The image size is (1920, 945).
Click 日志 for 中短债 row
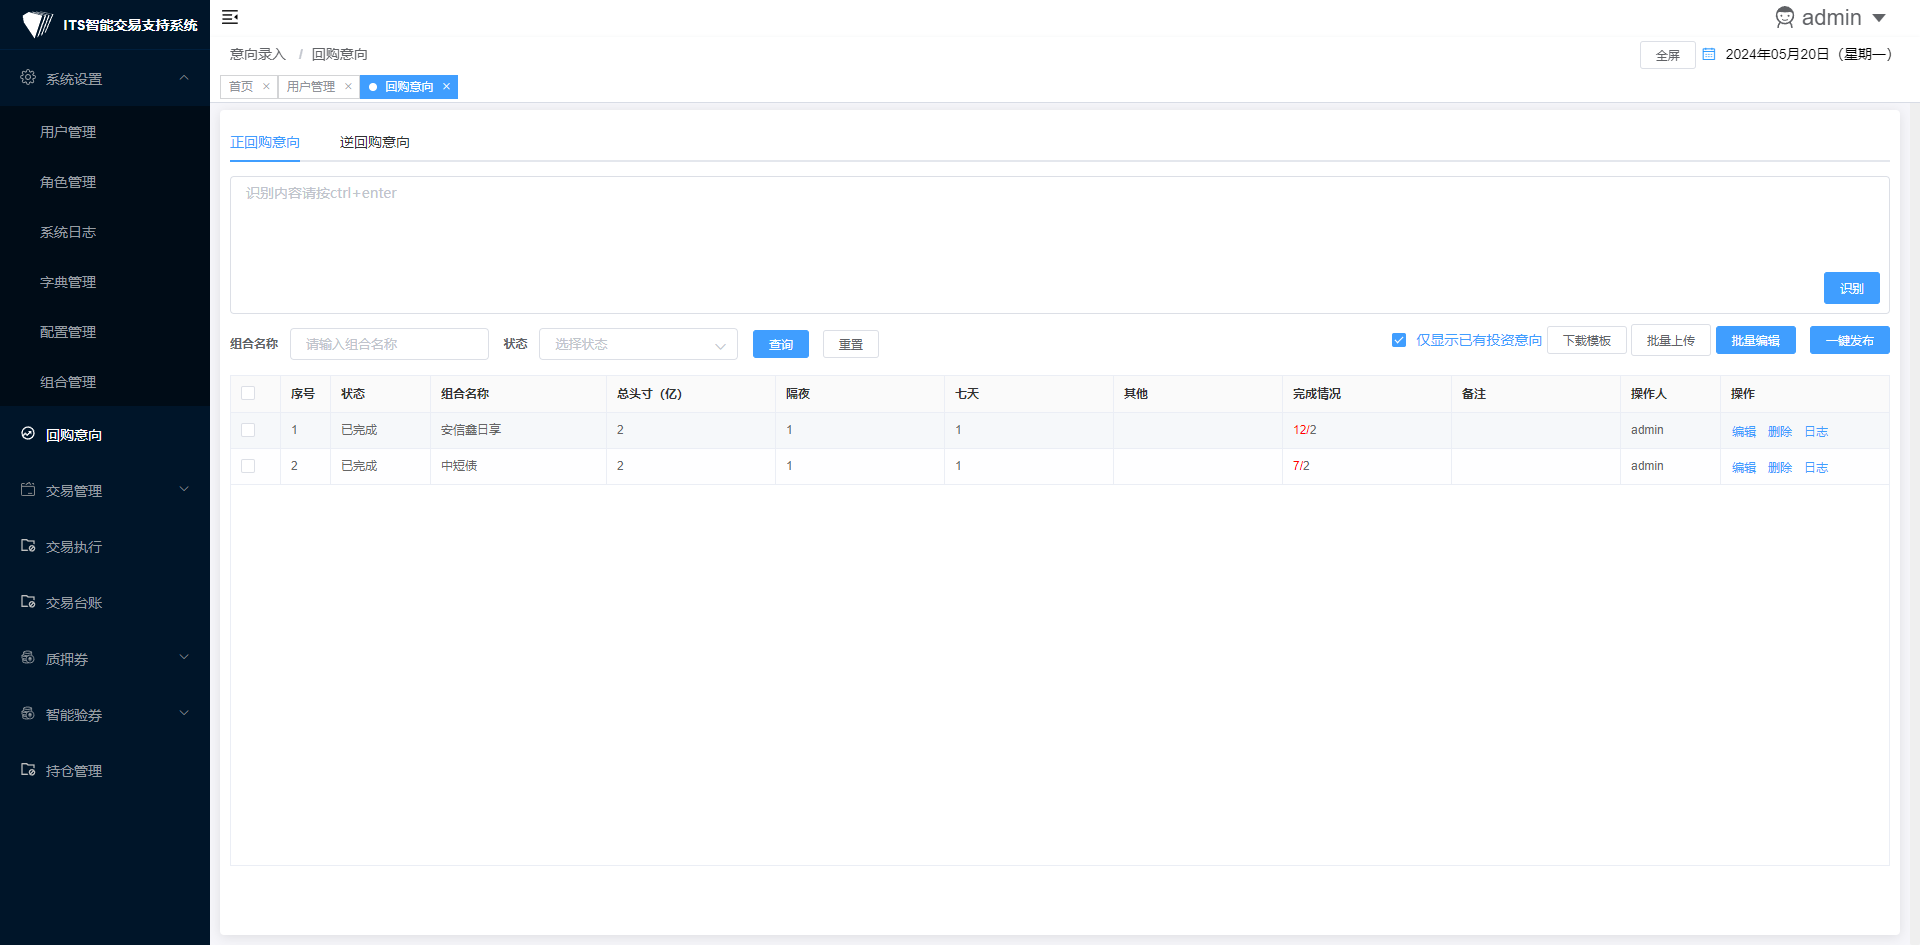tap(1816, 467)
